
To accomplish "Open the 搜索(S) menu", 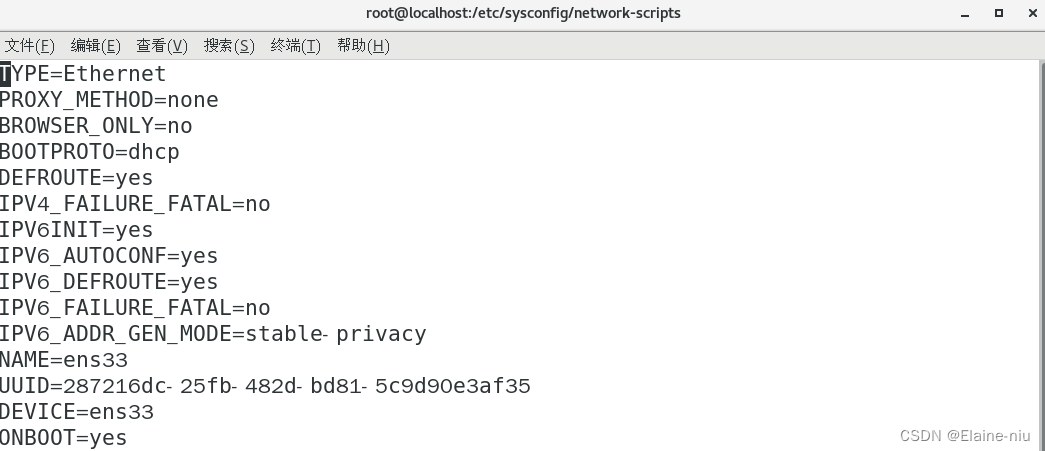I will coord(229,46).
